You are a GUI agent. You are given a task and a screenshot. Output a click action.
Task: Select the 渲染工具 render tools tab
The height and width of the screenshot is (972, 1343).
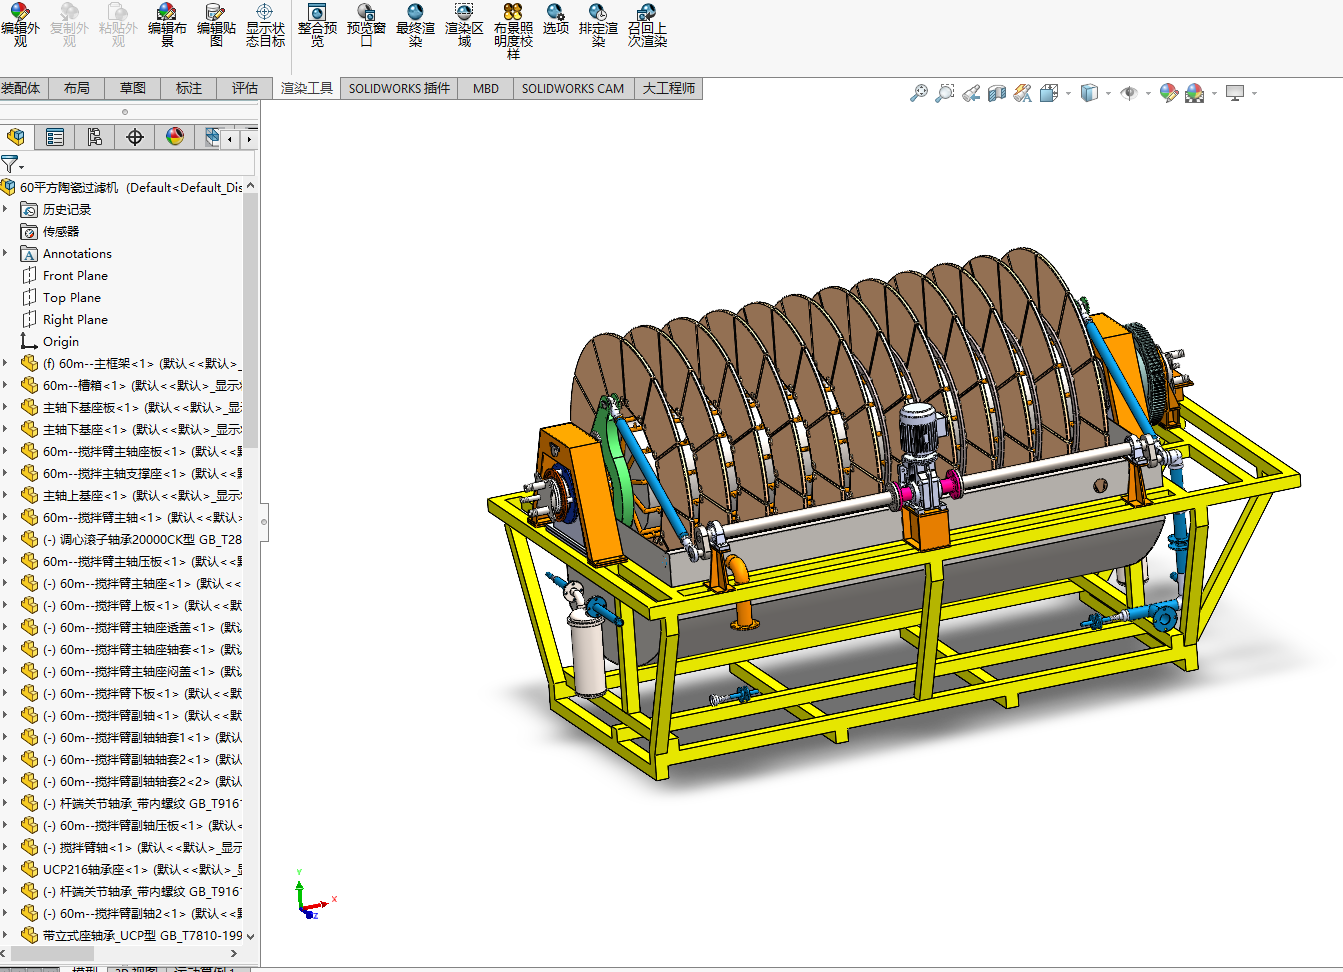pos(306,88)
